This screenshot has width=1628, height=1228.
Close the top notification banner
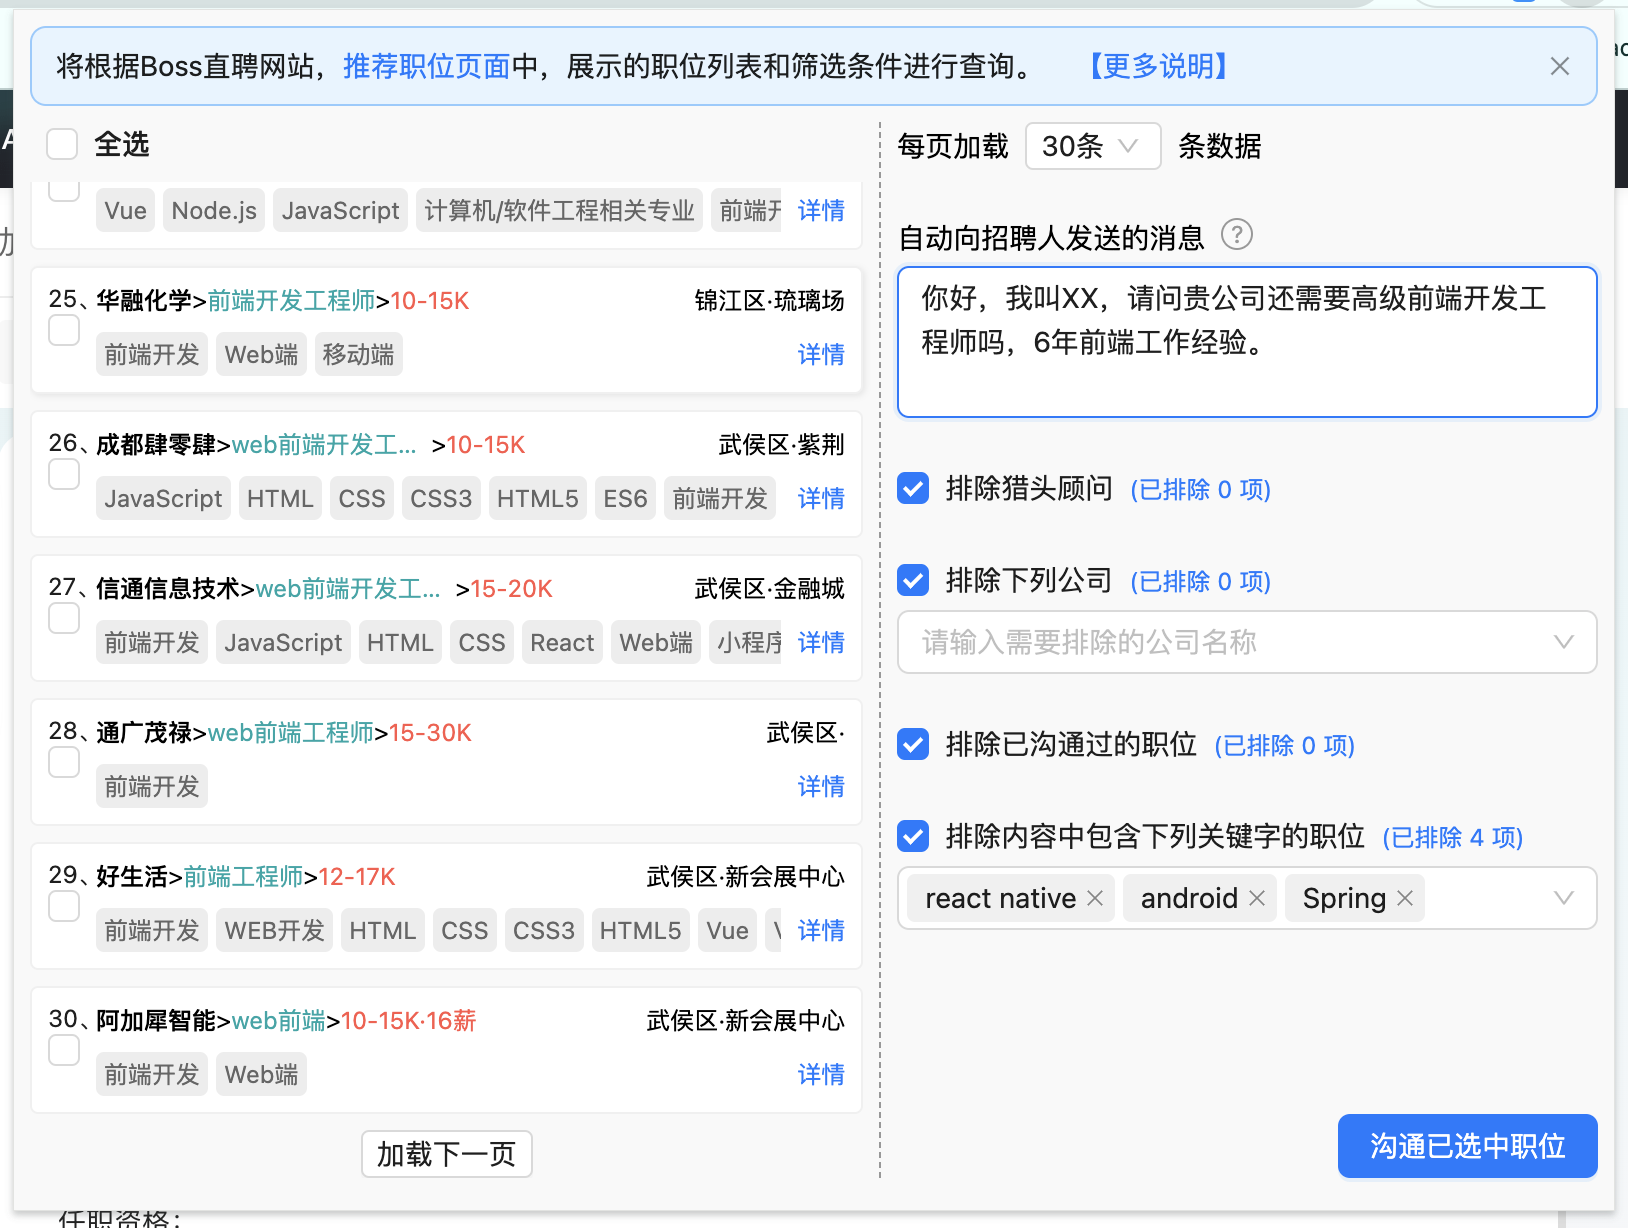coord(1559,66)
